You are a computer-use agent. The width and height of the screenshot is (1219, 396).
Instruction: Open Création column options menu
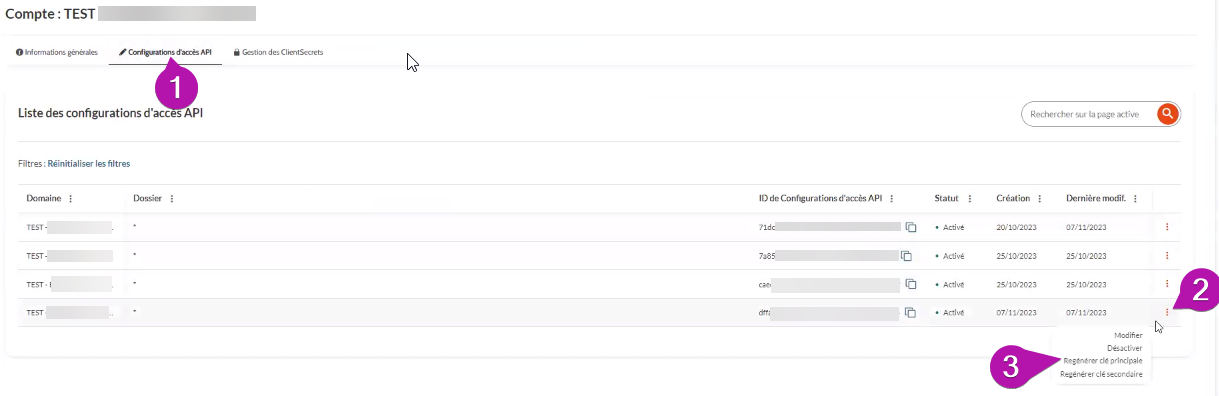(x=1040, y=198)
